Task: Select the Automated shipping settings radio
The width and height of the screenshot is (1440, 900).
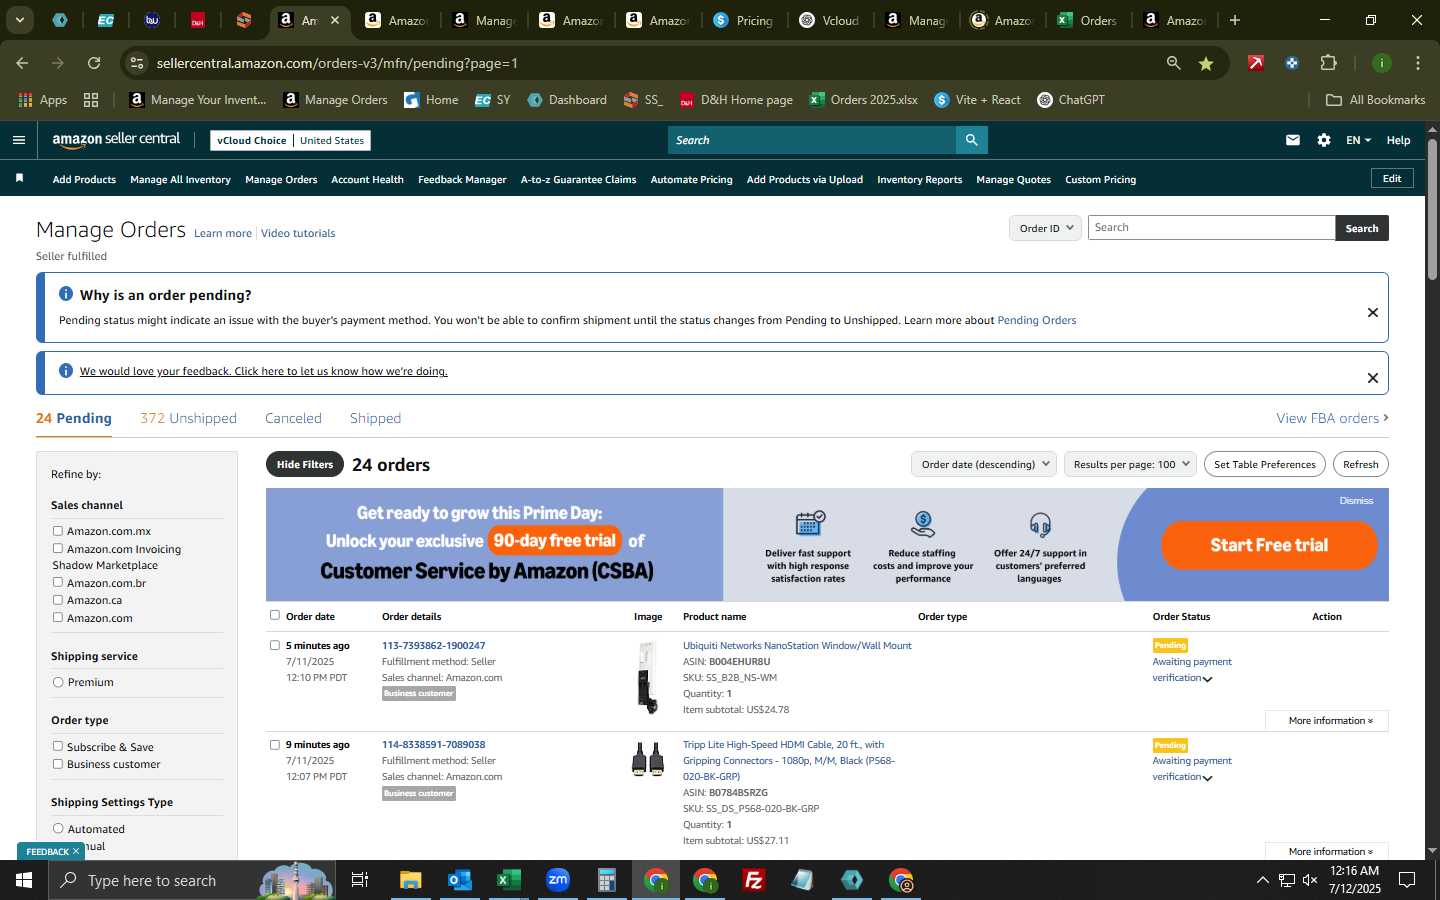Action: pyautogui.click(x=58, y=828)
